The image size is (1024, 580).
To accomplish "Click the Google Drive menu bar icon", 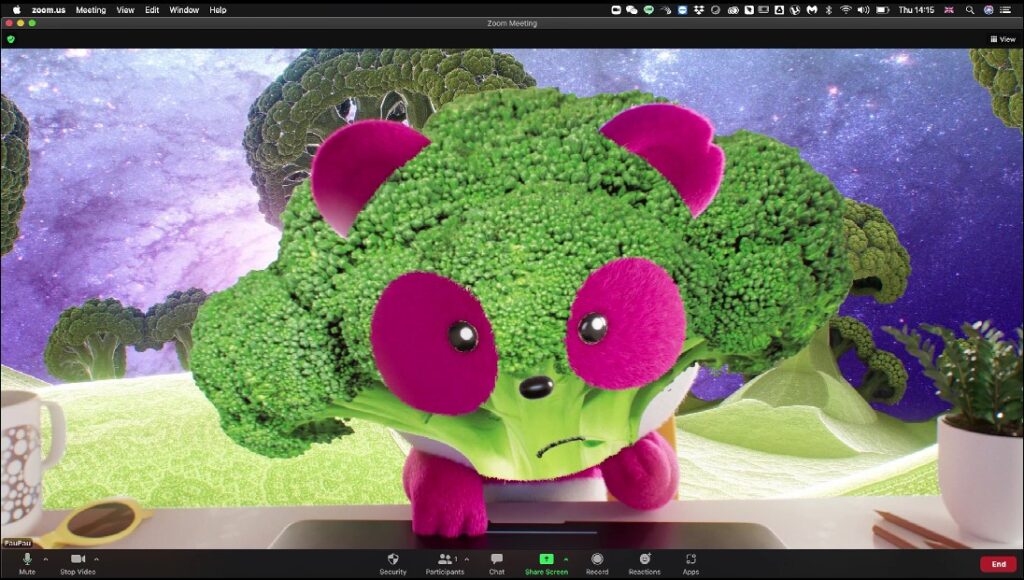I will pos(780,10).
